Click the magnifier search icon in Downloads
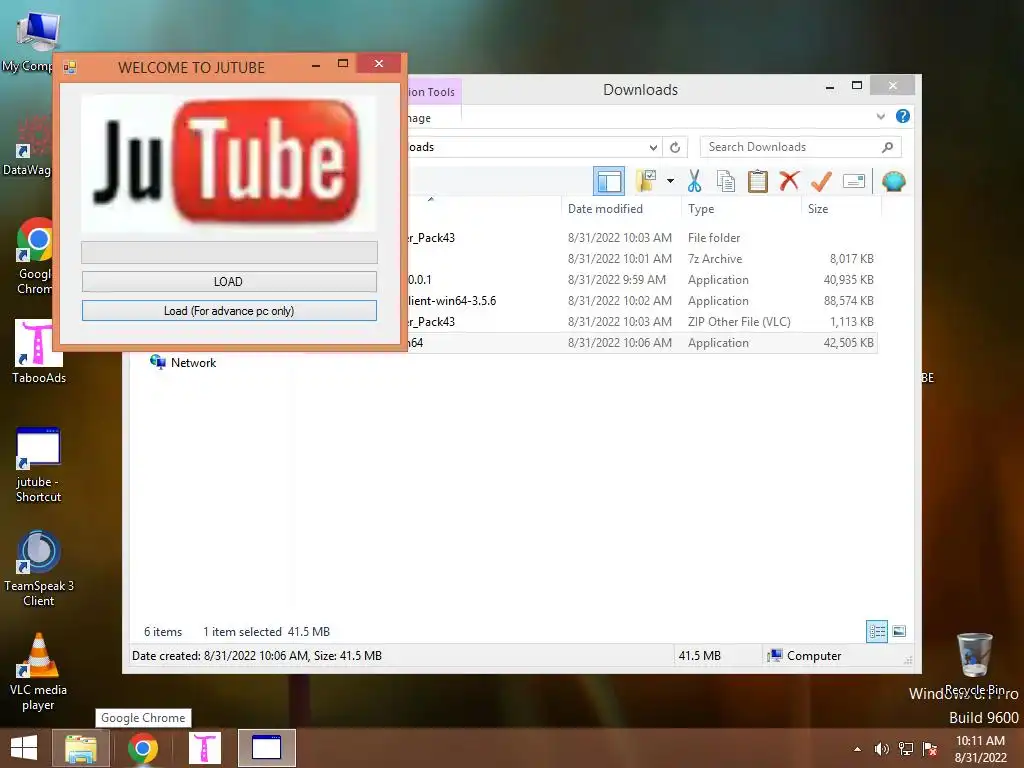The width and height of the screenshot is (1024, 768). tap(887, 147)
